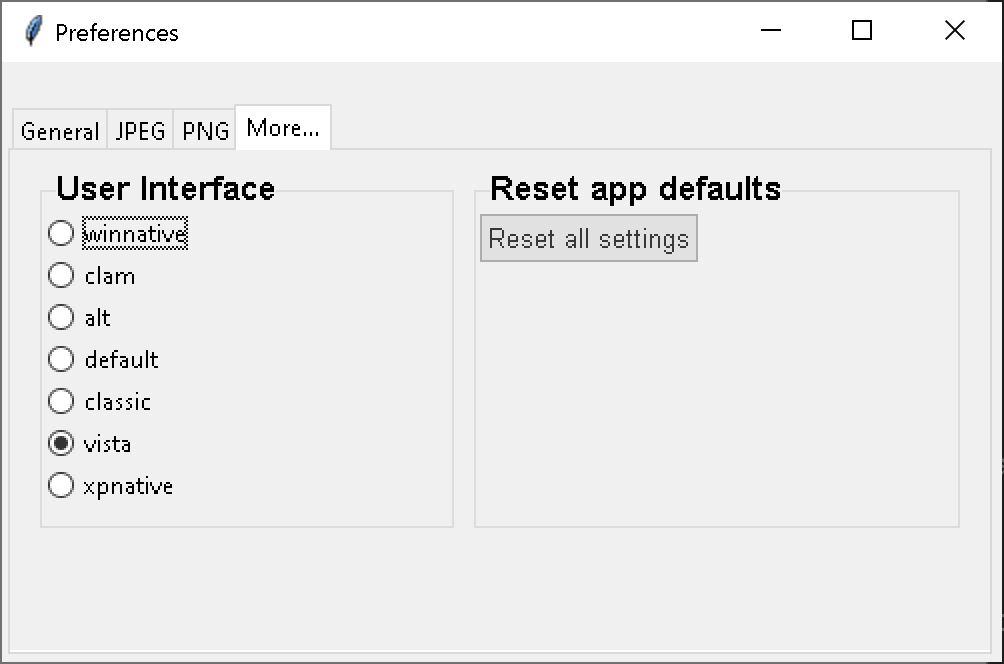The height and width of the screenshot is (664, 1004).
Task: Click the feather app icon in title bar
Action: pos(33,32)
